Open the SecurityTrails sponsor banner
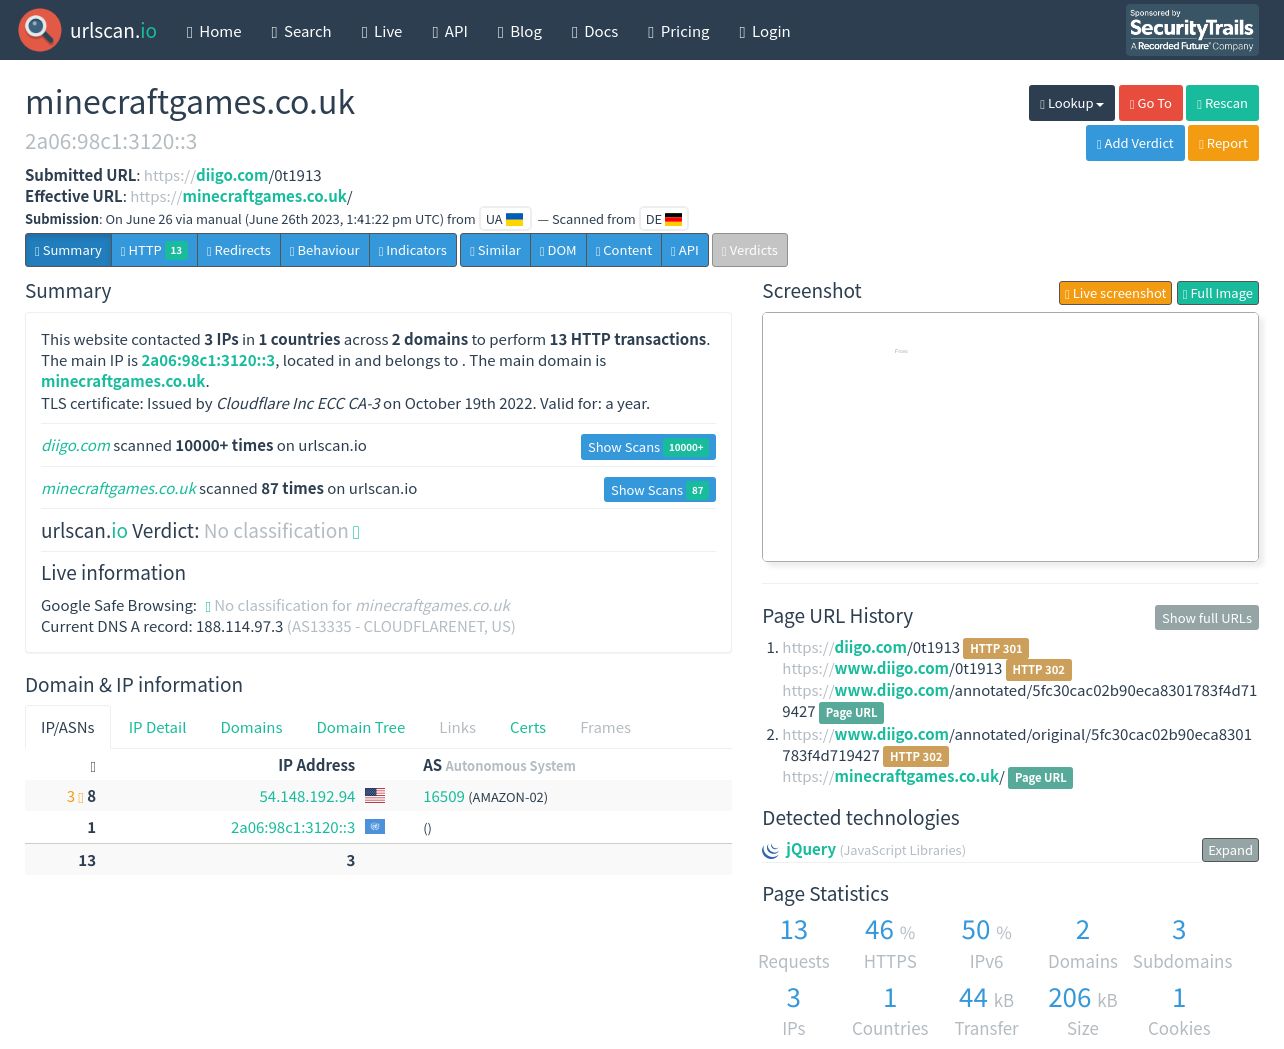This screenshot has width=1284, height=1049. [x=1192, y=30]
